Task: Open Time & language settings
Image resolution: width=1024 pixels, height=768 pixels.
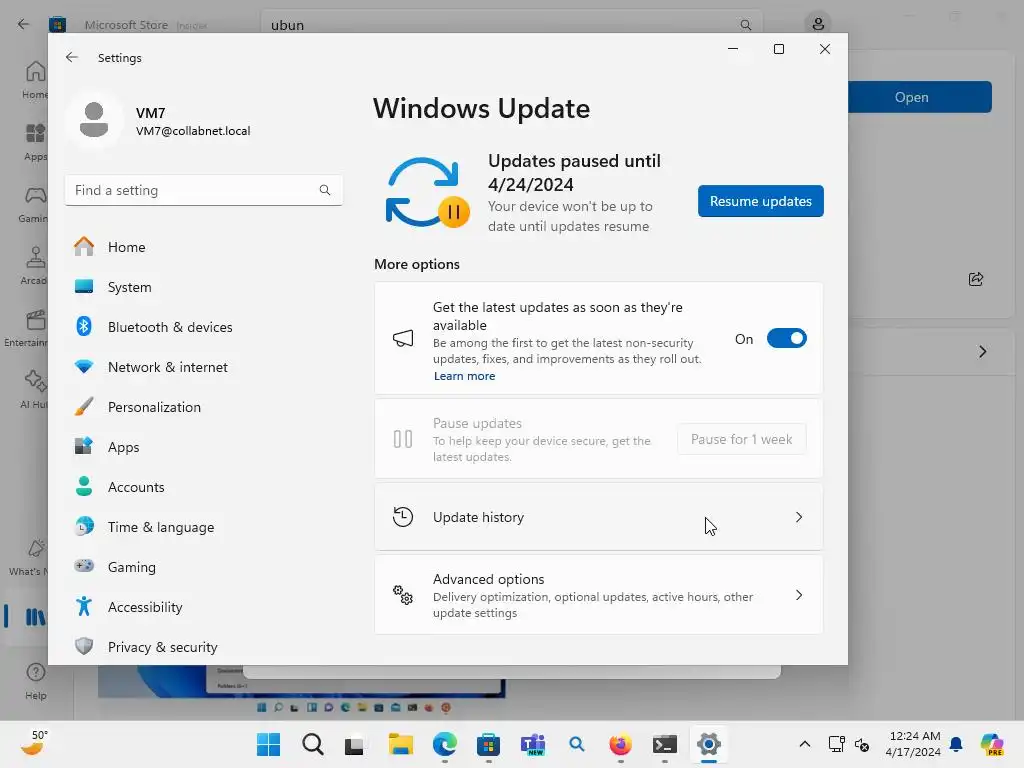Action: 204,527
